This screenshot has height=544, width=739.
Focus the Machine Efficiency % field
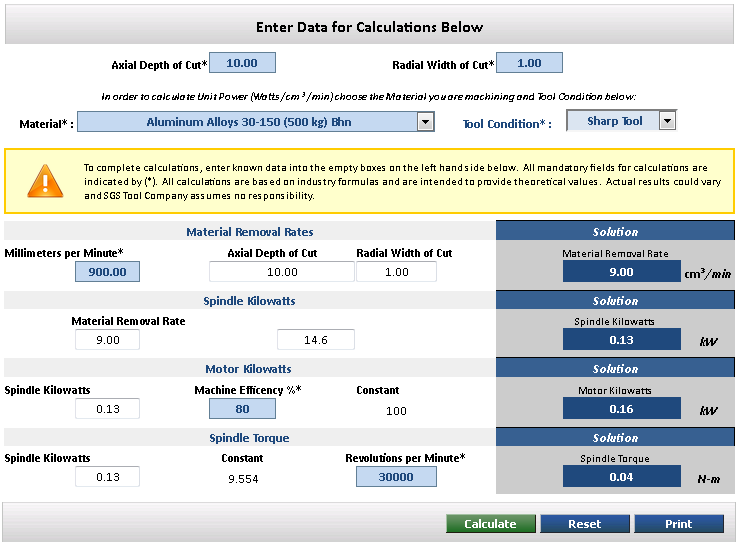pyautogui.click(x=242, y=408)
